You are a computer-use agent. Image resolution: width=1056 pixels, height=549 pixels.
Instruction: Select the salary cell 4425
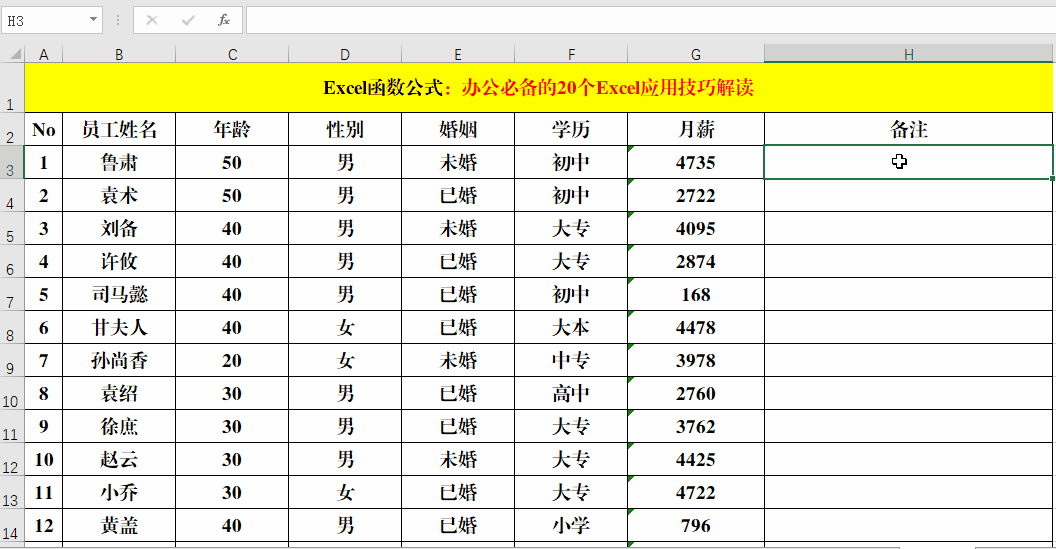click(696, 459)
